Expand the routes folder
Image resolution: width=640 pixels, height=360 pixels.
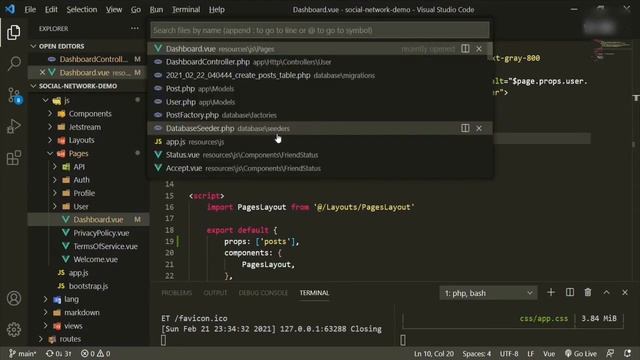pyautogui.click(x=40, y=339)
